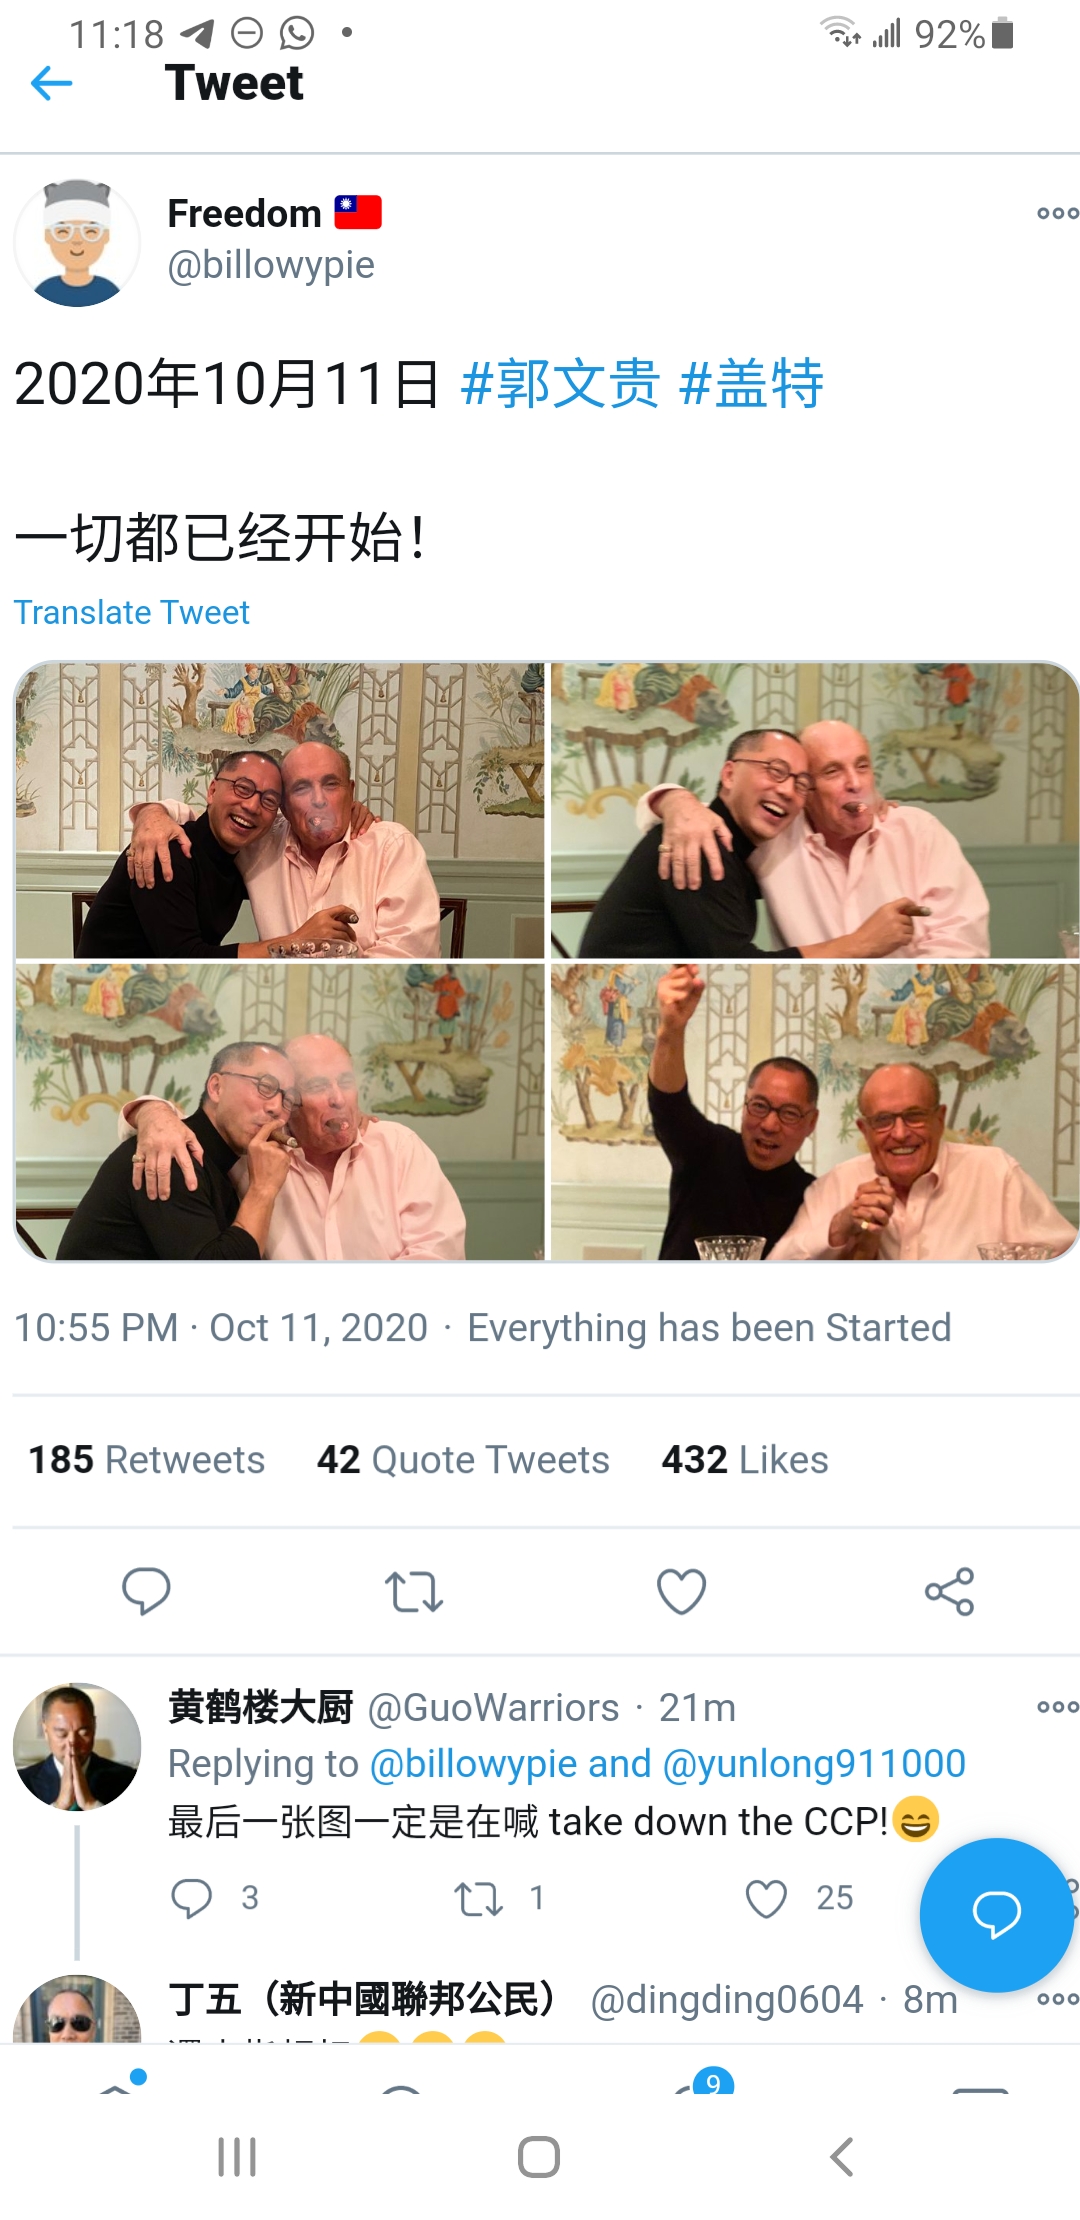Reply to the main tweet via comment icon
Screen dimensions: 1080x2220
pyautogui.click(x=146, y=1590)
